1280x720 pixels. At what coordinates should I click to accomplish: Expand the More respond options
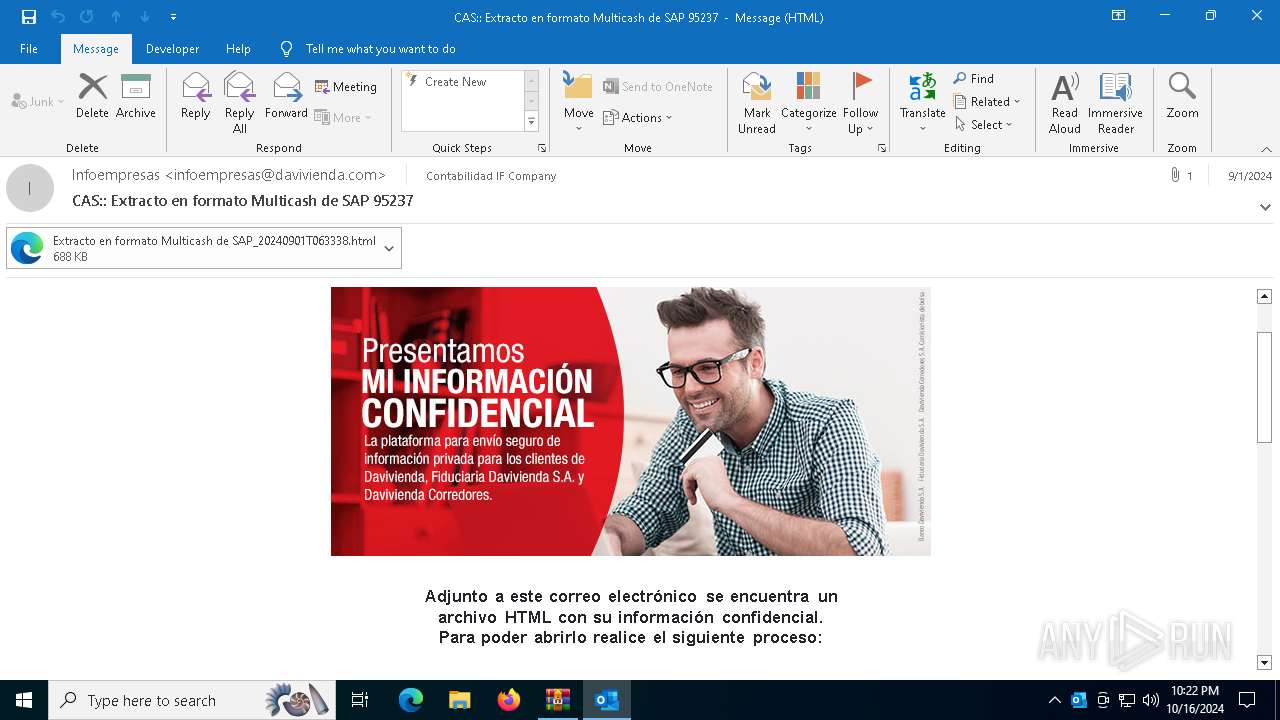tap(343, 117)
